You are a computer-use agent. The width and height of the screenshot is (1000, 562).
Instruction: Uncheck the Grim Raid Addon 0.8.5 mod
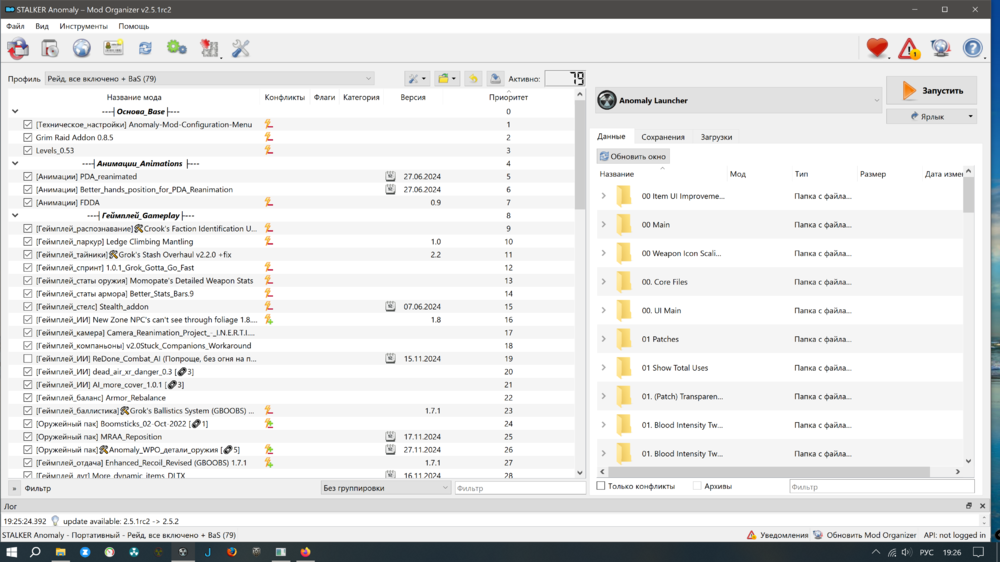click(x=28, y=137)
